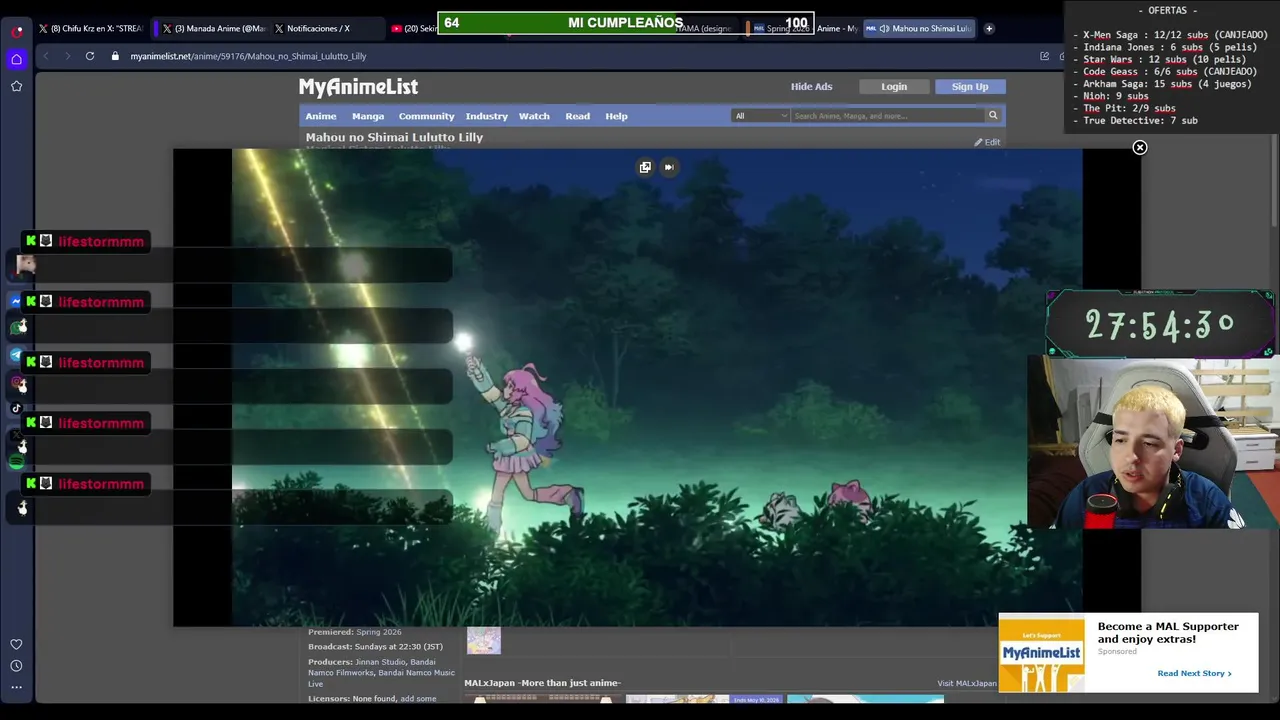This screenshot has width=1280, height=720.
Task: Open picture-in-picture icon atop the video
Action: (x=645, y=167)
